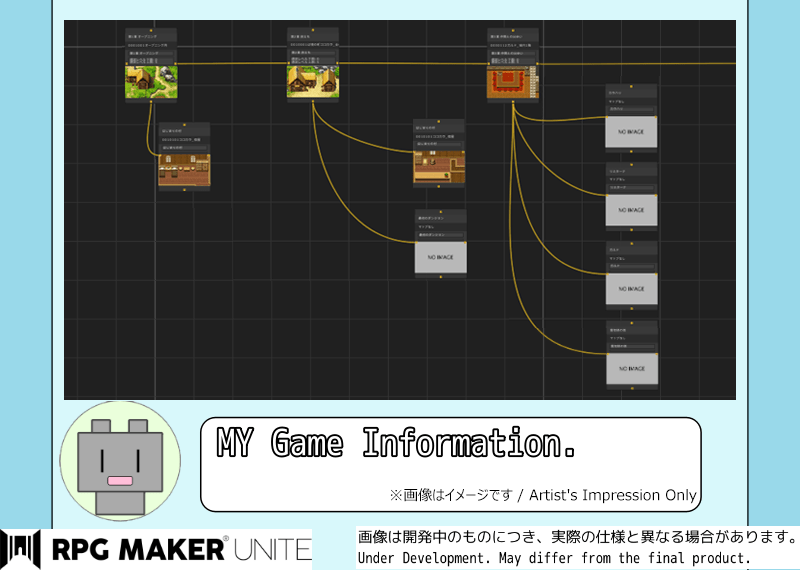Click the MY Game Information text box

coord(450,464)
